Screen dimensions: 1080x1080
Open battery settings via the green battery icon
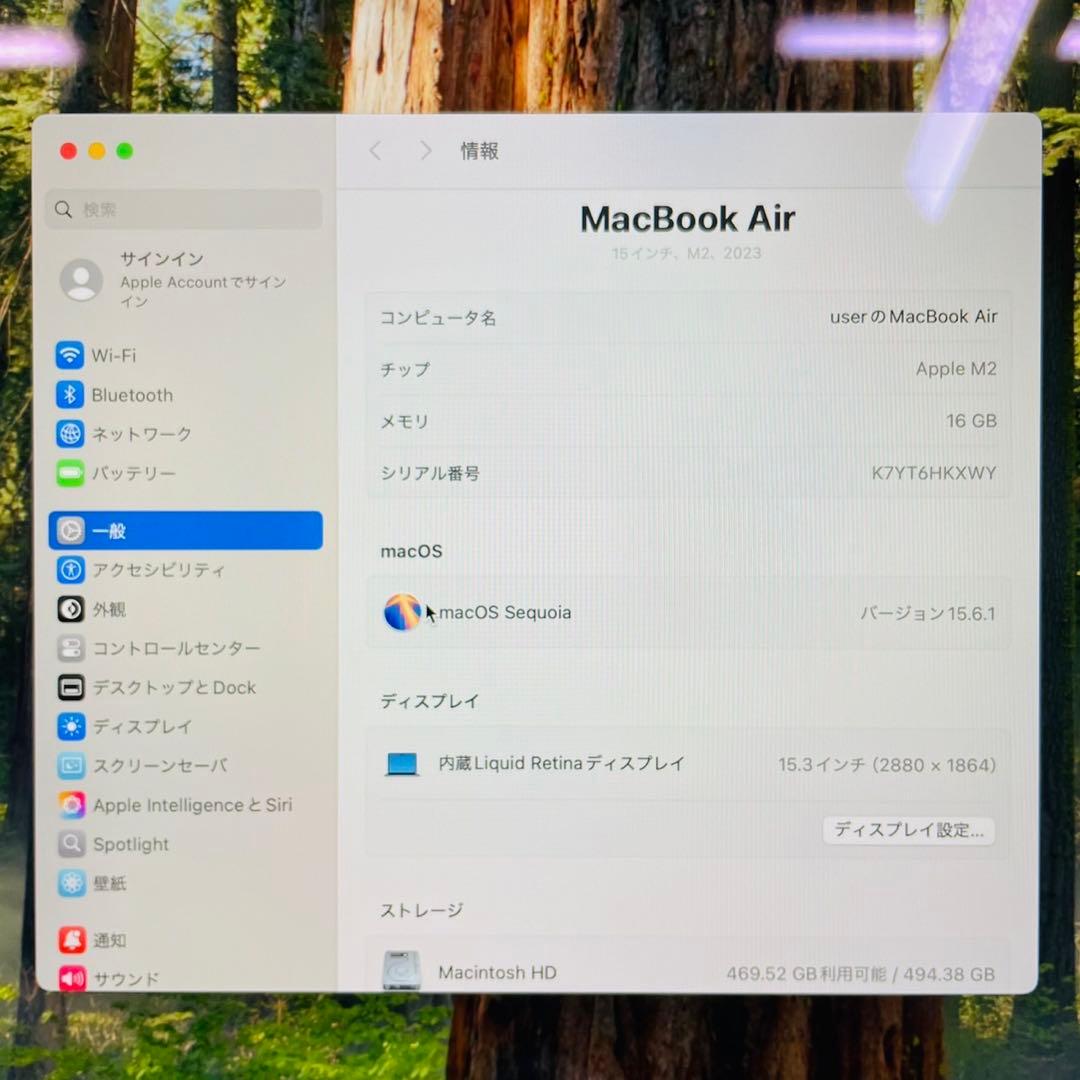click(69, 473)
